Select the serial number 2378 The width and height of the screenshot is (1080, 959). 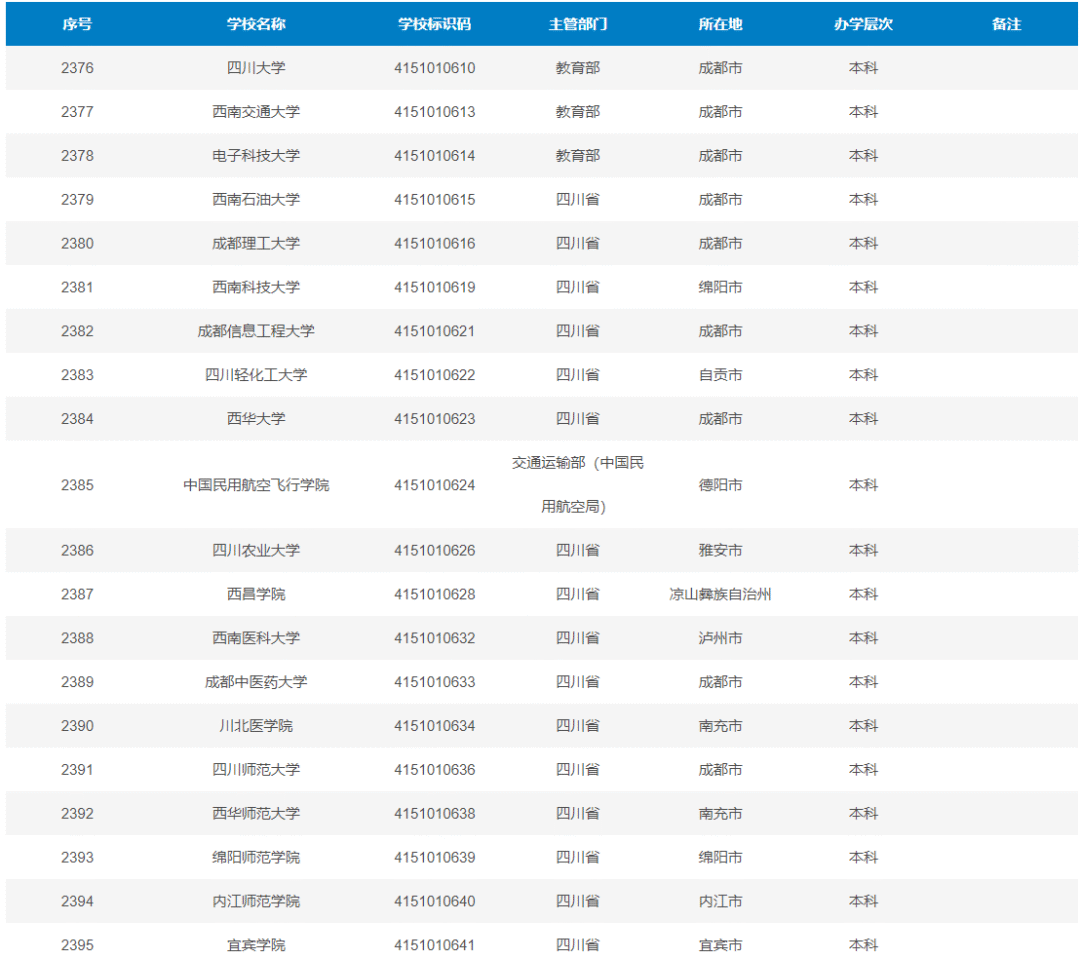[x=77, y=156]
